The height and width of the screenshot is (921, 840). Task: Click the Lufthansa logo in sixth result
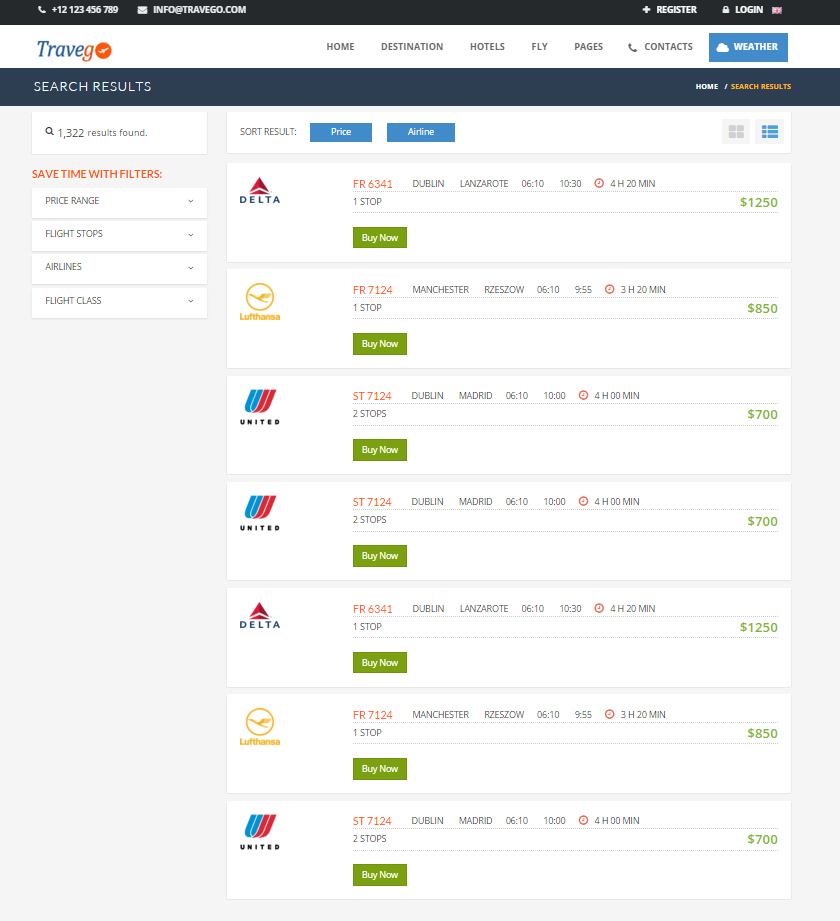point(260,727)
